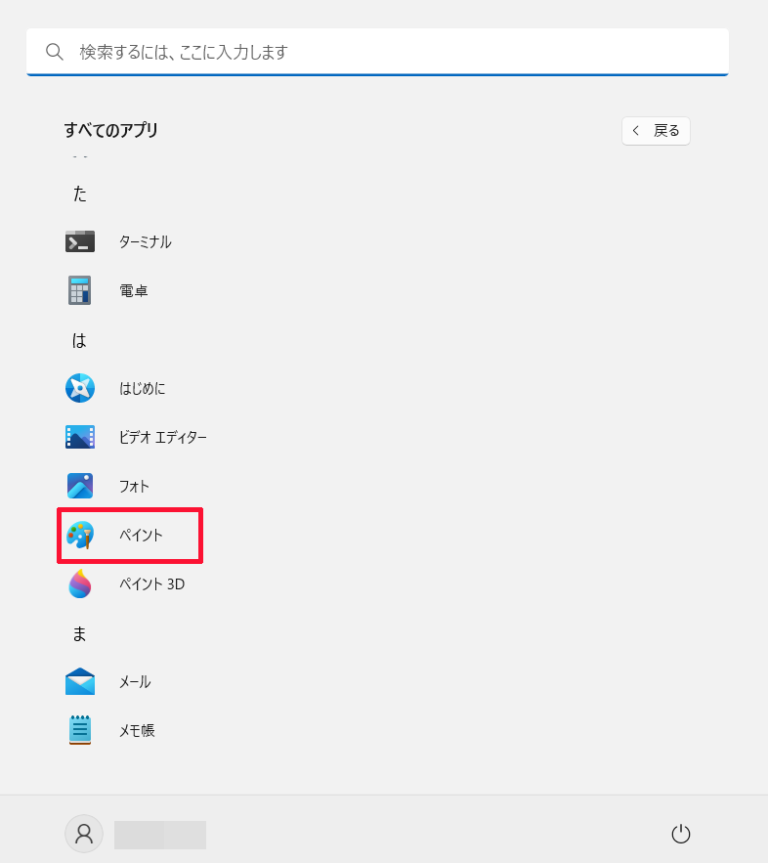Click the メール envelope icon
The width and height of the screenshot is (768, 863).
pyautogui.click(x=80, y=681)
